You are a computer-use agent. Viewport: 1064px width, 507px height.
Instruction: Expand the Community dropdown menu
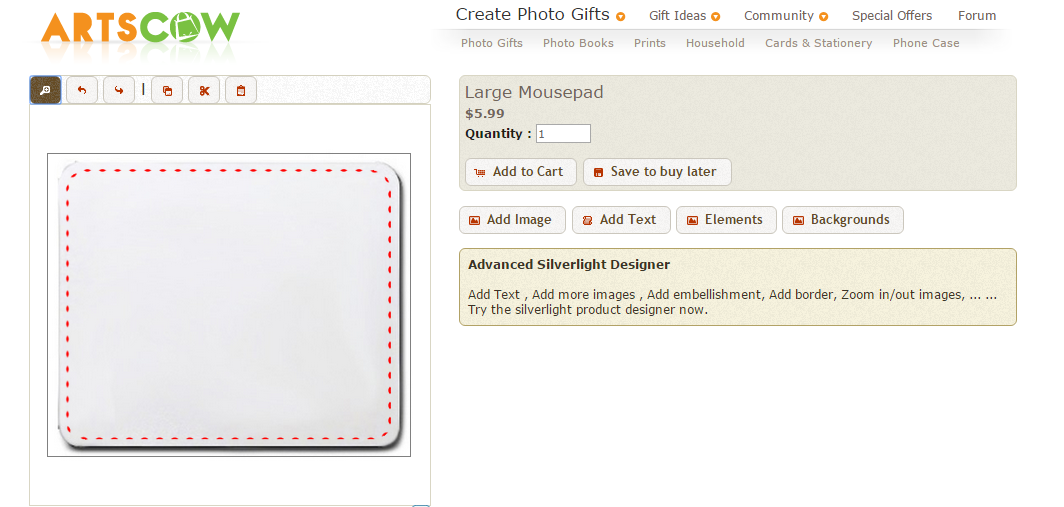(823, 17)
